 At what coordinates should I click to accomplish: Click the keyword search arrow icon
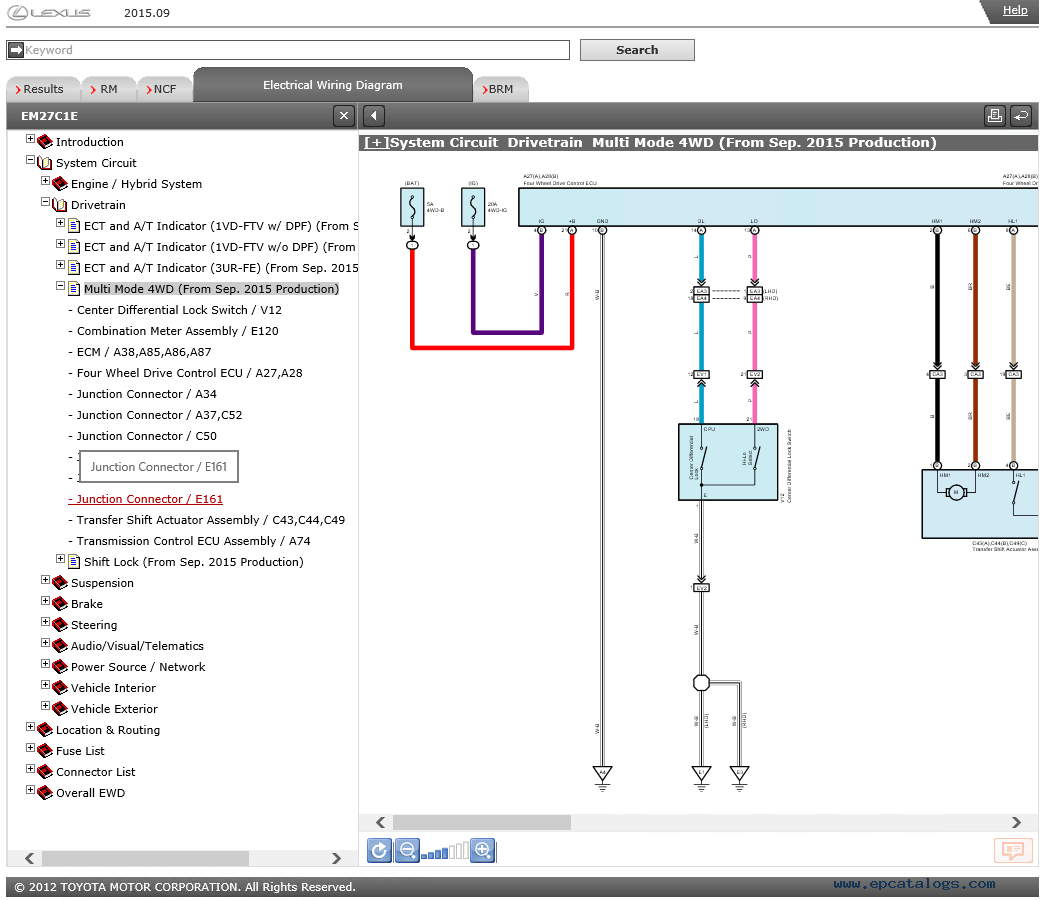16,50
